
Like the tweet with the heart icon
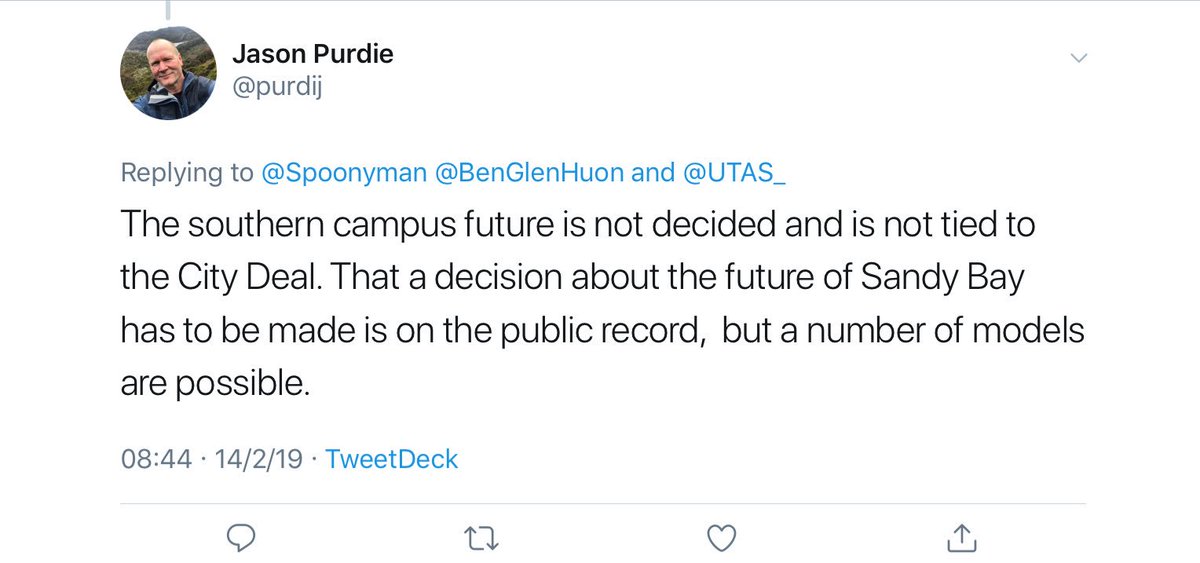coord(720,538)
